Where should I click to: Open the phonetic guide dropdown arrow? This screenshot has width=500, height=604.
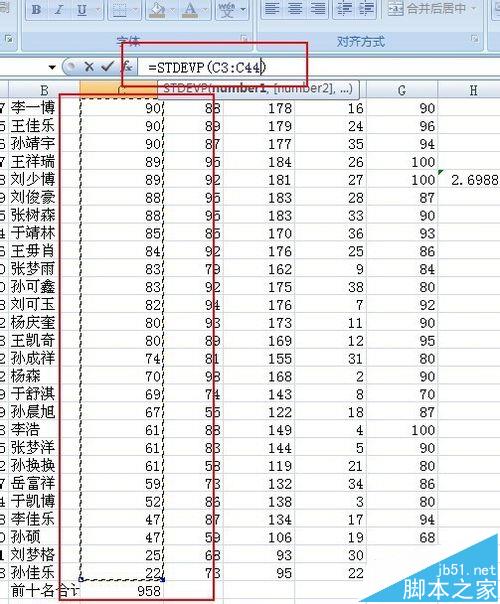tap(243, 9)
